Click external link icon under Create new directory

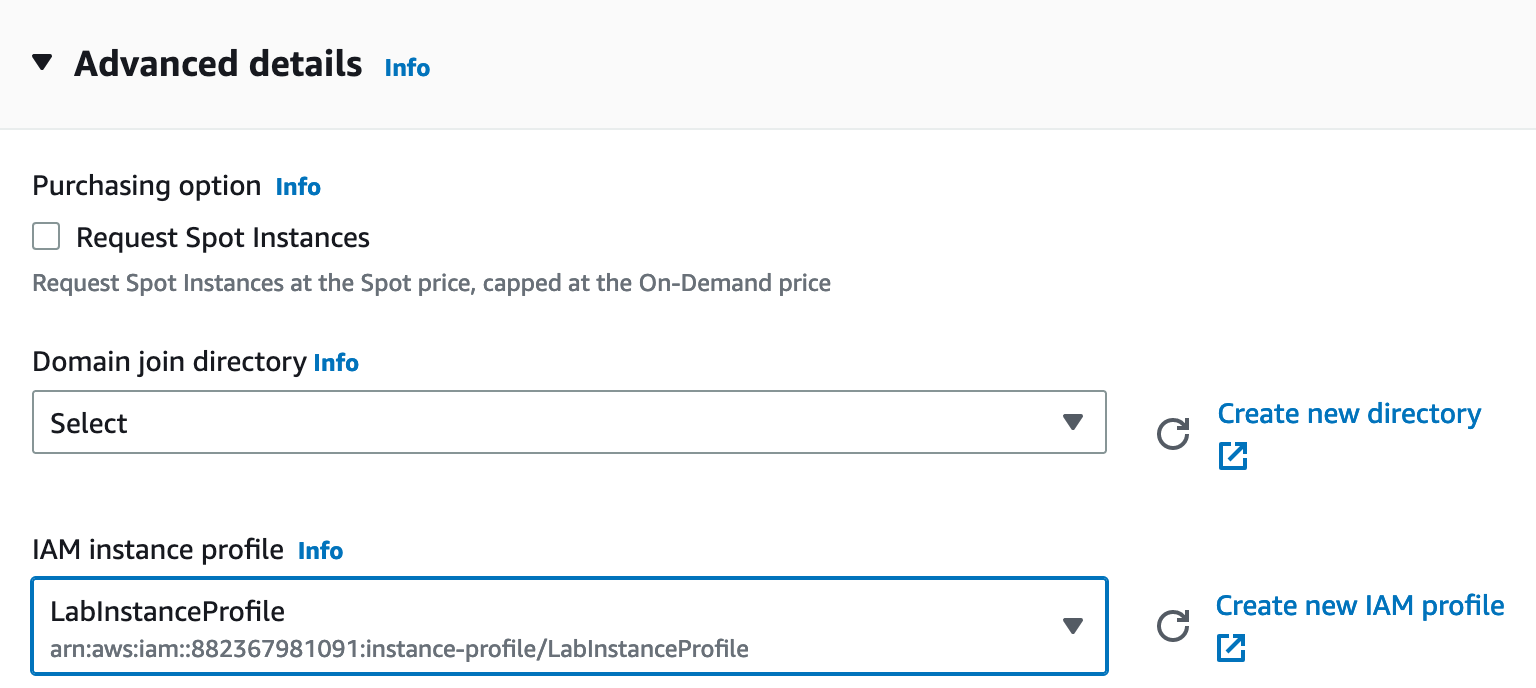[1233, 456]
